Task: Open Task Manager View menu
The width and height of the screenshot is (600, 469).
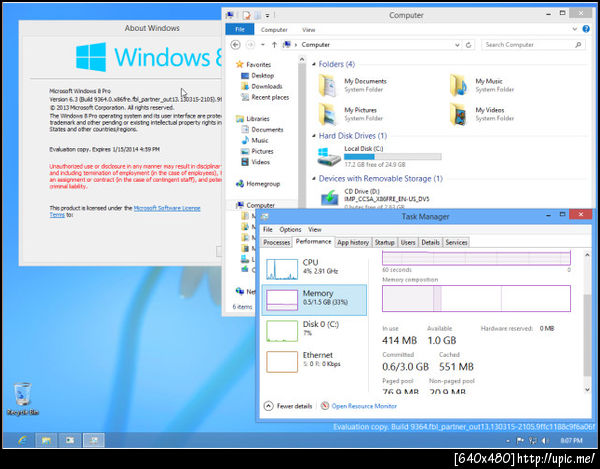Action: (315, 230)
